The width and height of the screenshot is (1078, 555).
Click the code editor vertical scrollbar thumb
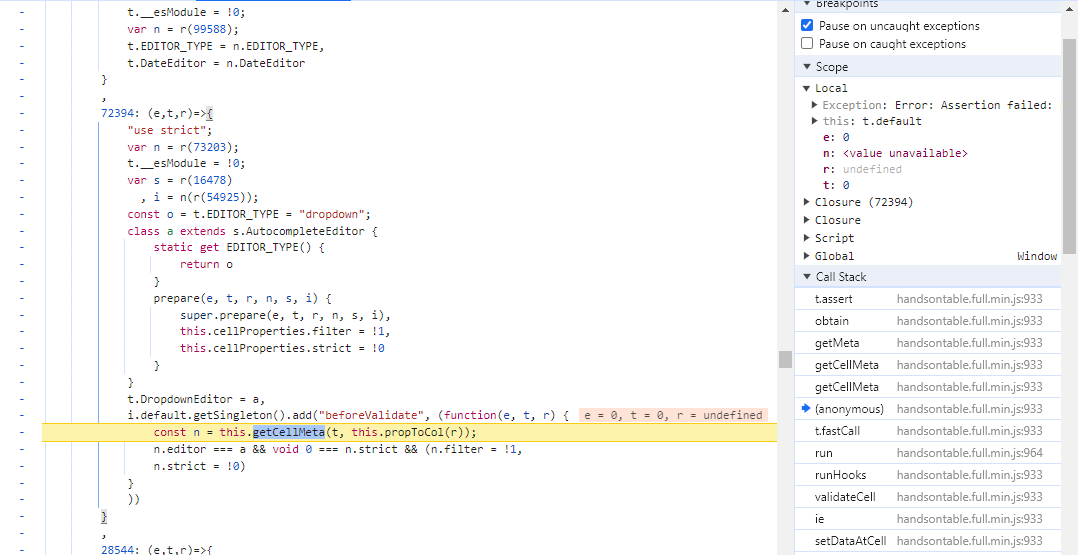pos(785,360)
